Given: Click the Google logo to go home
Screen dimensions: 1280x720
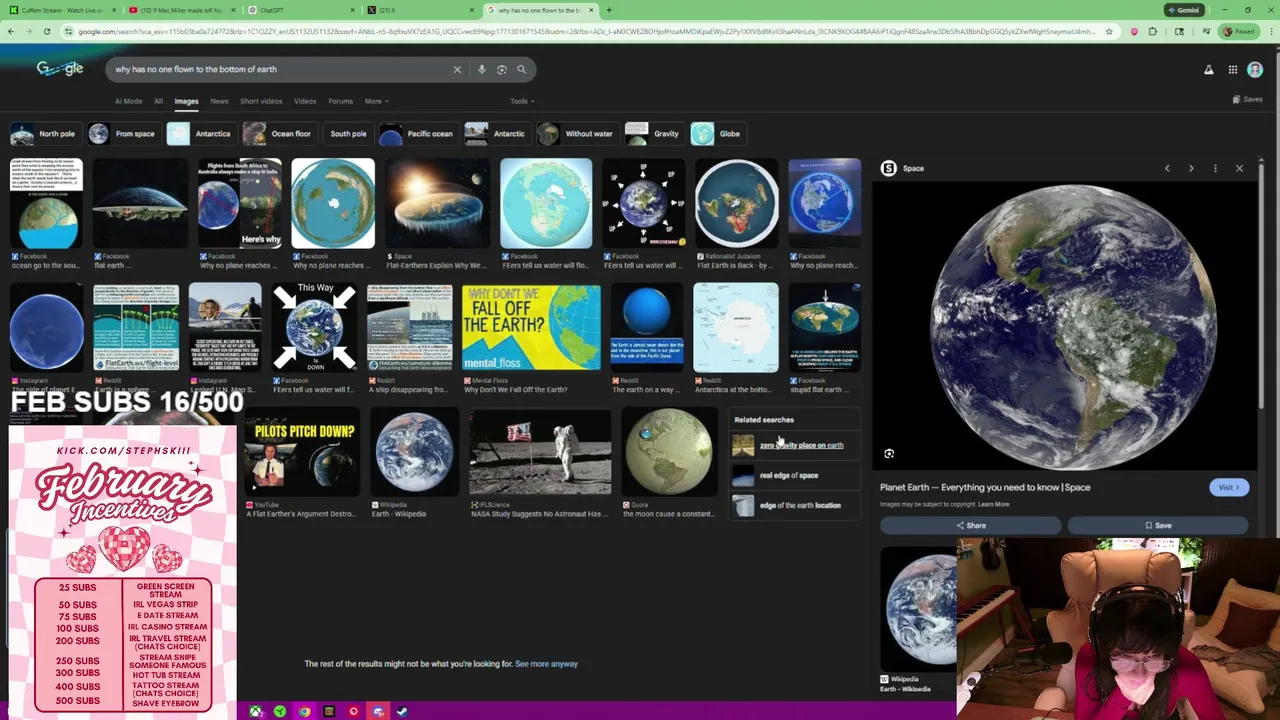Looking at the screenshot, I should tap(60, 68).
